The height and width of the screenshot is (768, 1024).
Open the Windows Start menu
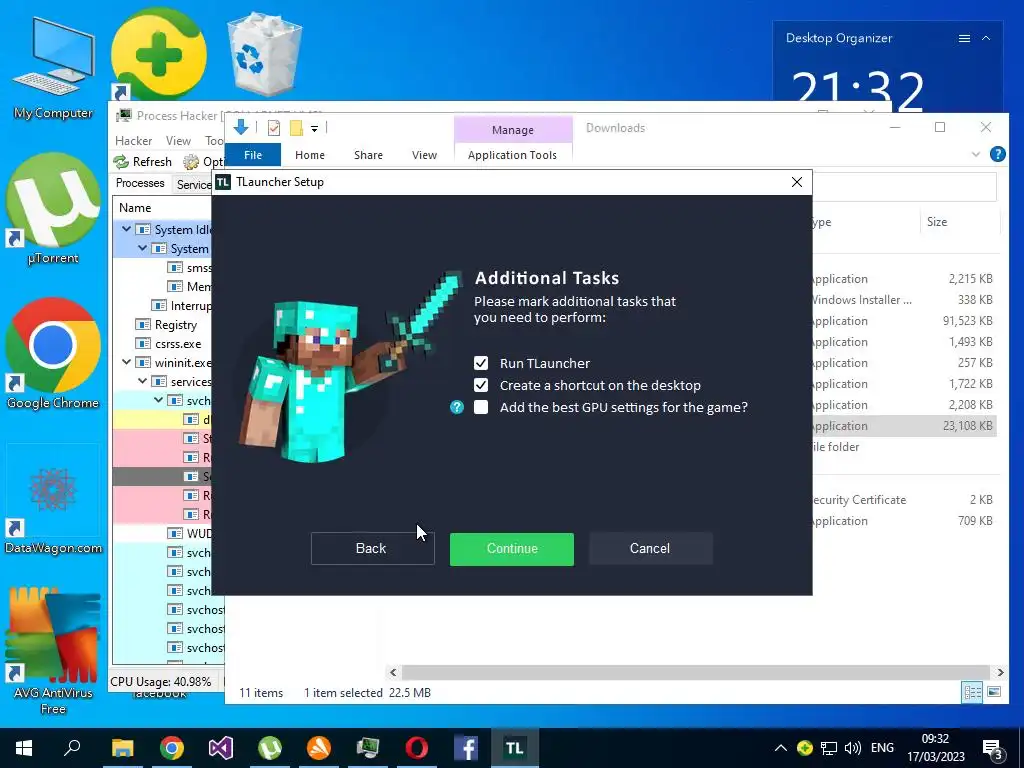24,748
